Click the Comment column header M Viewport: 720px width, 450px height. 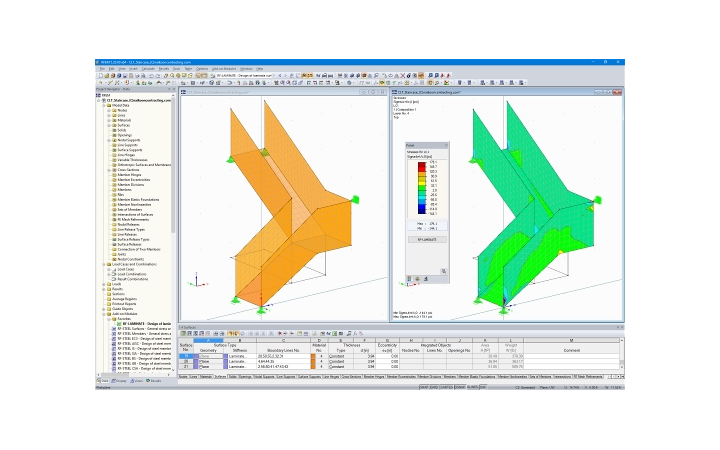(x=571, y=341)
